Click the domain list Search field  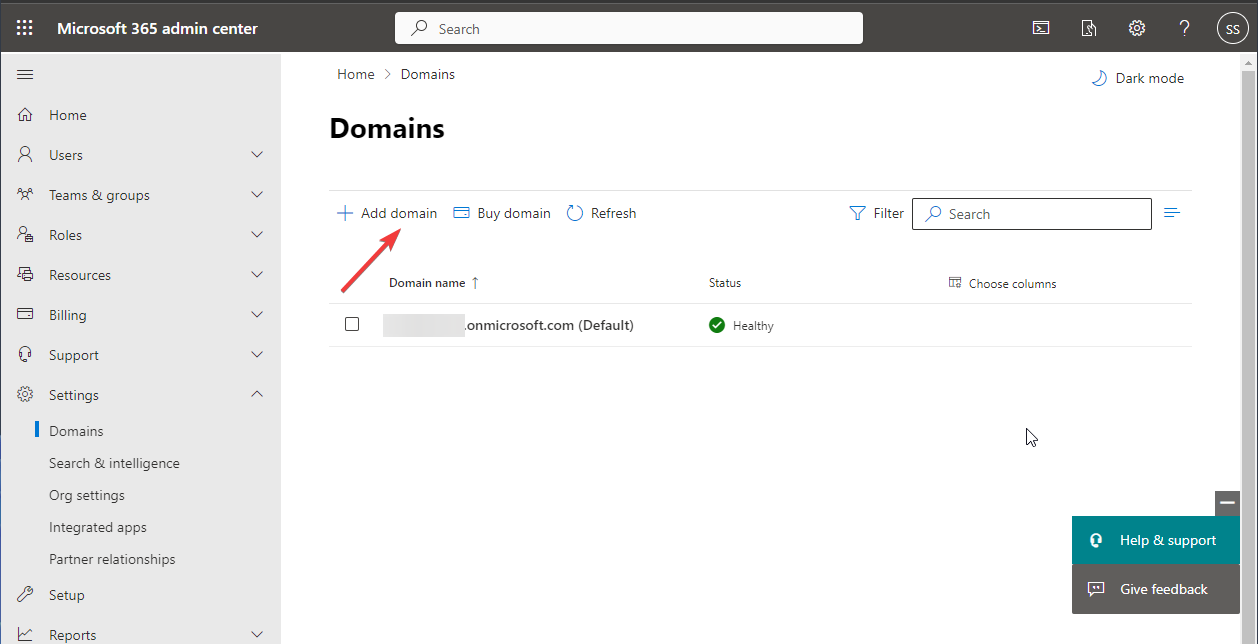(x=1032, y=214)
